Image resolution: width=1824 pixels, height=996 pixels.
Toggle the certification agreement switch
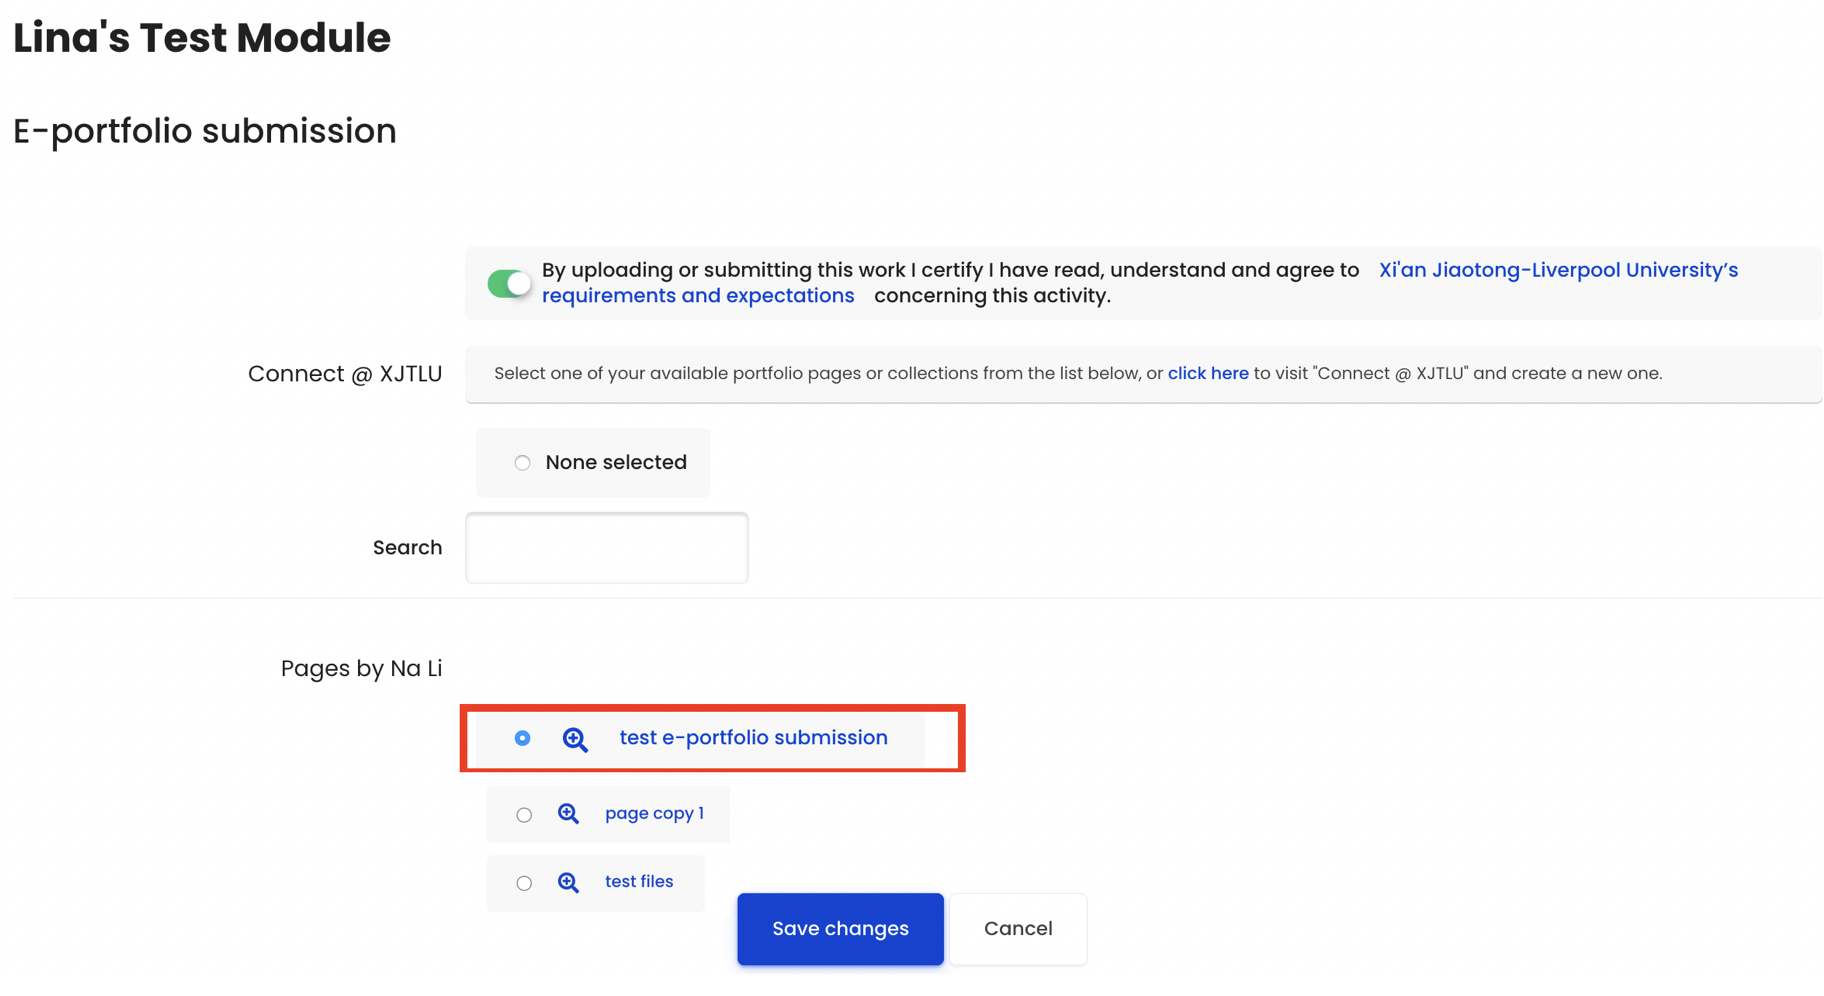(x=509, y=284)
